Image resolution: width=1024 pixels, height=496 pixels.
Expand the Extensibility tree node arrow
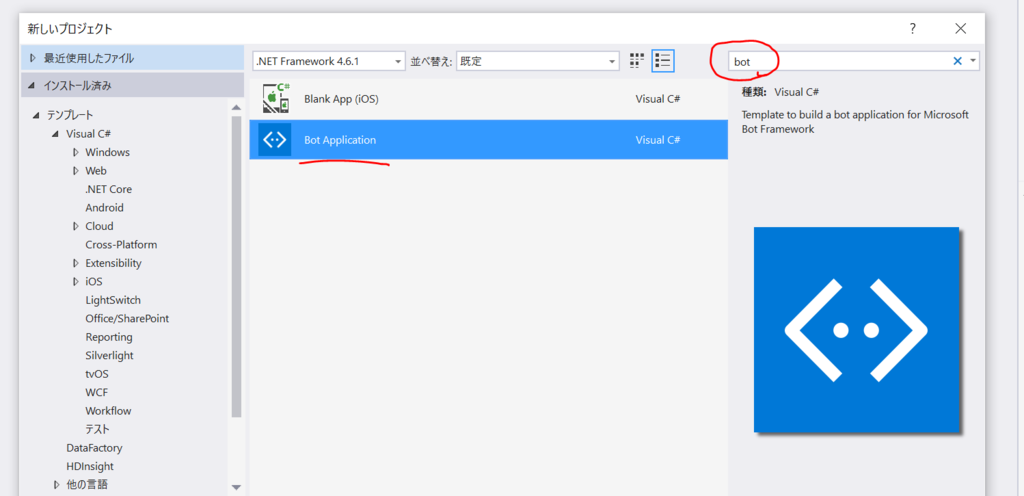click(76, 263)
